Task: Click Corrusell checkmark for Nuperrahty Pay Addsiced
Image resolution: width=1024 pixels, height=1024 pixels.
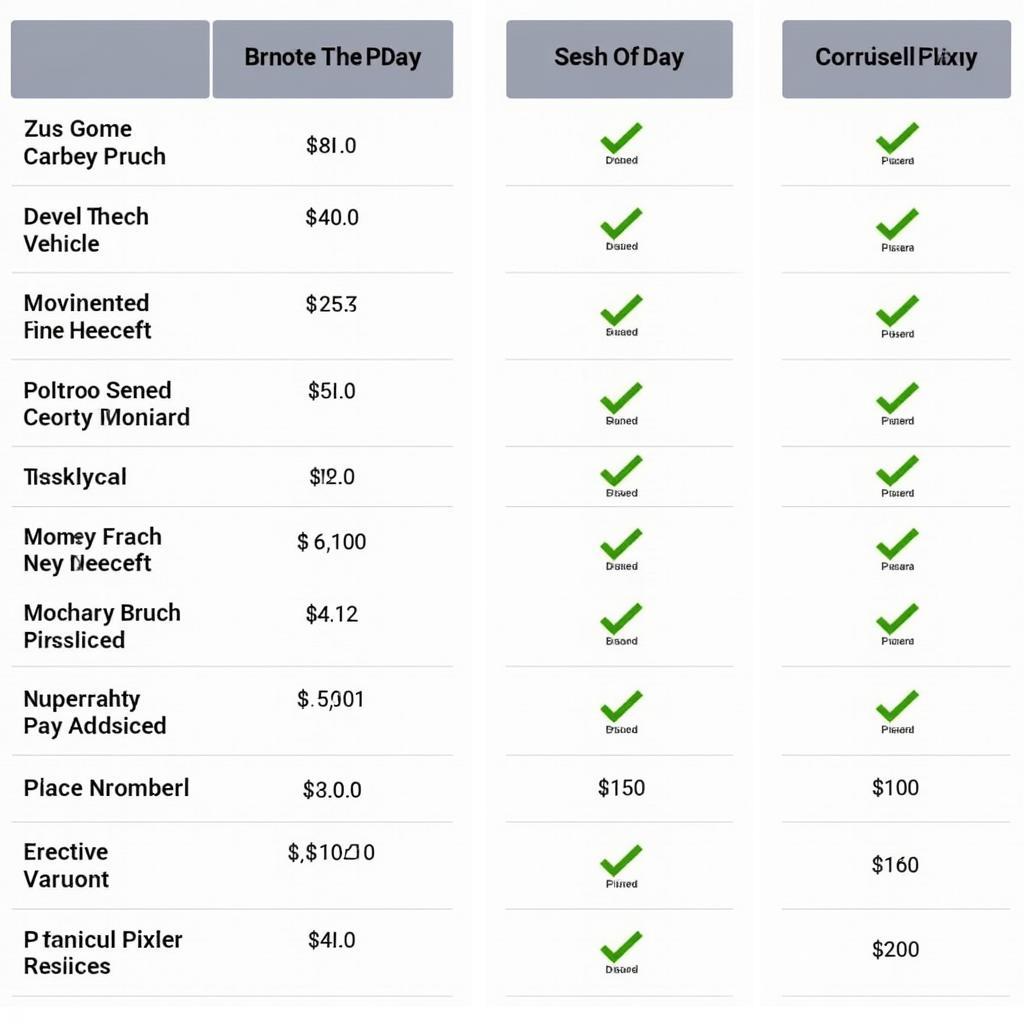Action: pos(897,706)
